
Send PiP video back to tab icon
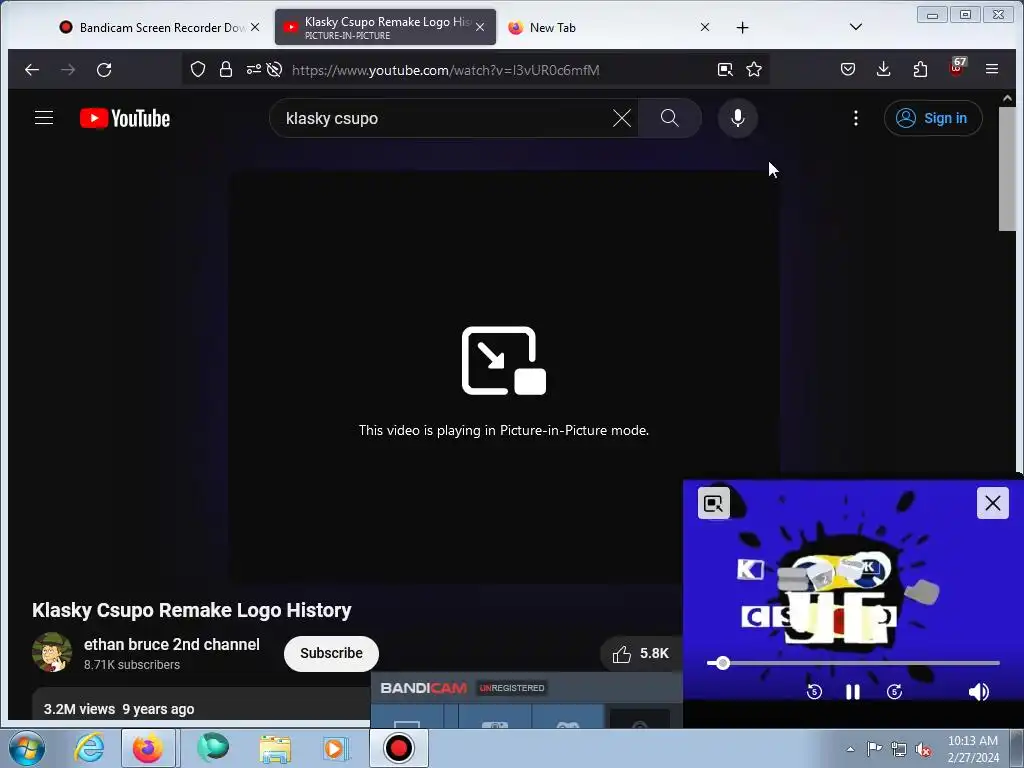(x=713, y=504)
